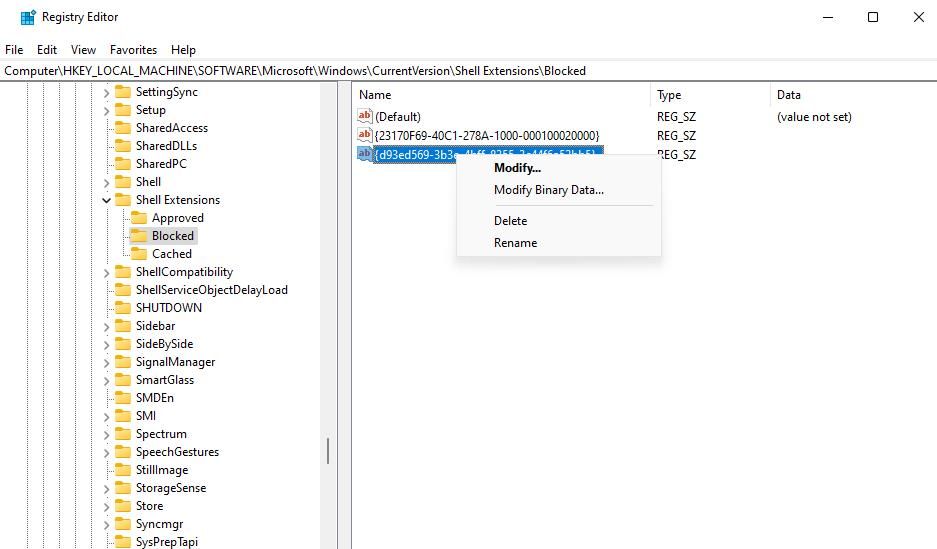Click the ShellCompatibility folder icon
This screenshot has height=549, width=937.
pos(123,272)
